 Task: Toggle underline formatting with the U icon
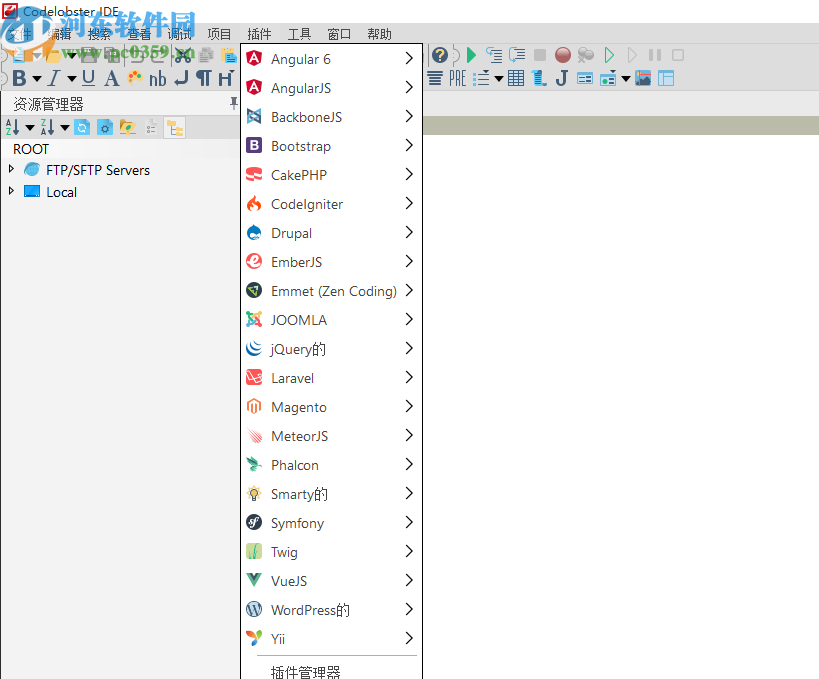coord(88,78)
